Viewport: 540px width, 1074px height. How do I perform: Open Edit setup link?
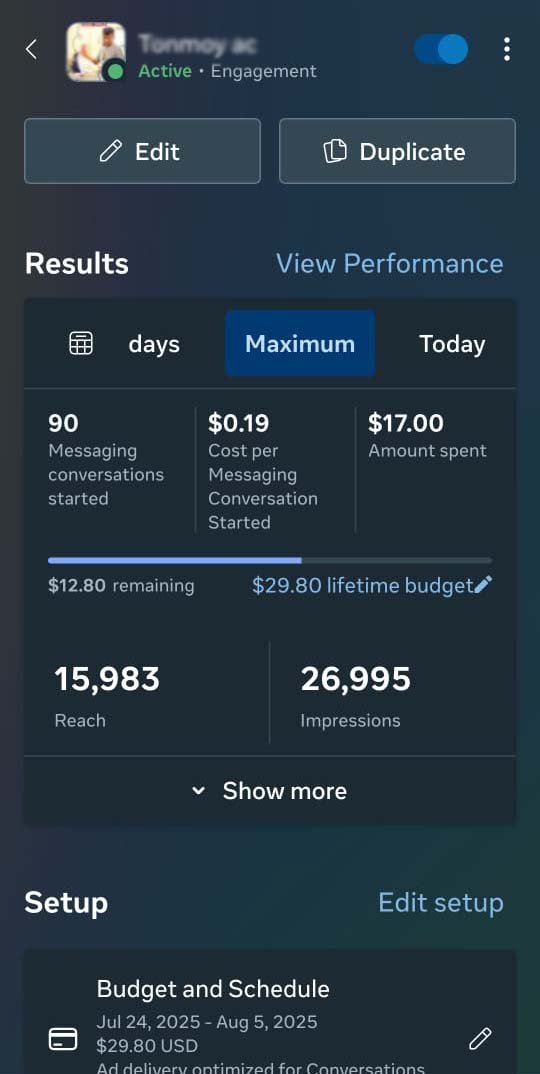point(441,903)
